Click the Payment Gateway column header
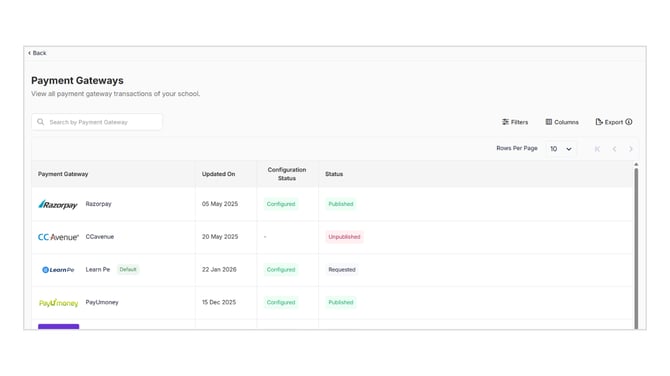 (63, 174)
